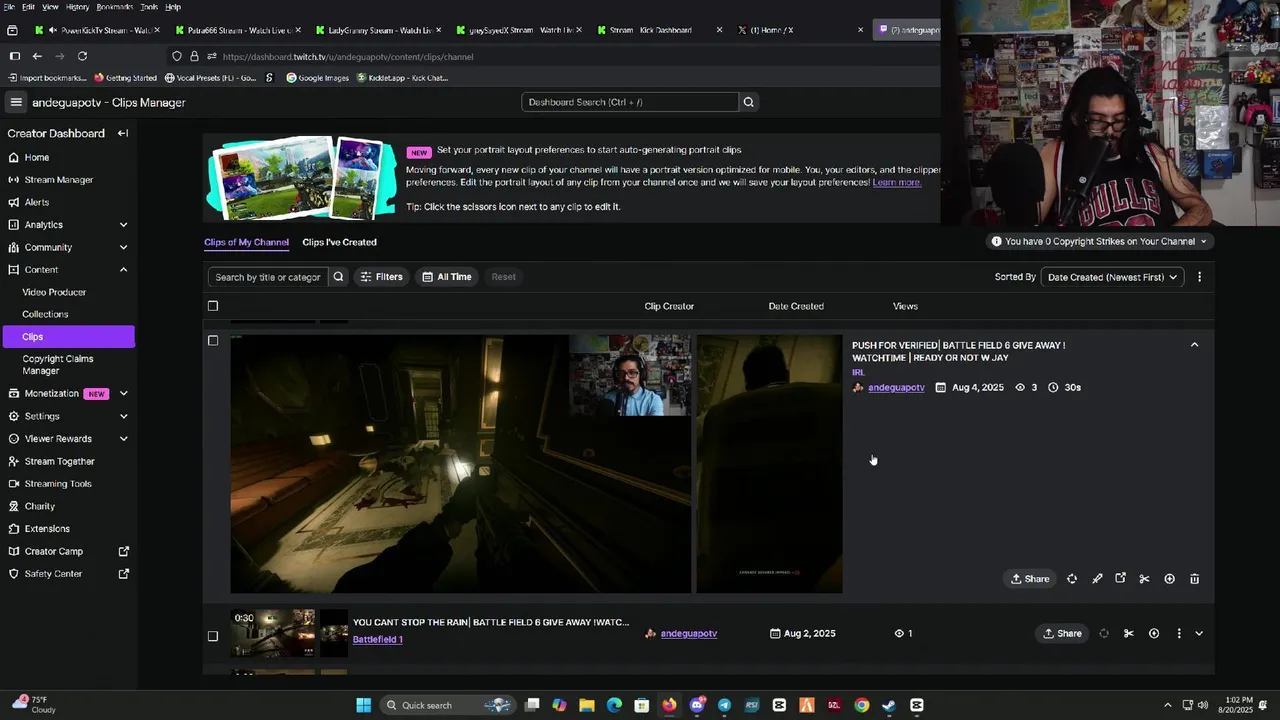This screenshot has width=1280, height=720.
Task: Open the IRL category link
Action: (x=858, y=372)
